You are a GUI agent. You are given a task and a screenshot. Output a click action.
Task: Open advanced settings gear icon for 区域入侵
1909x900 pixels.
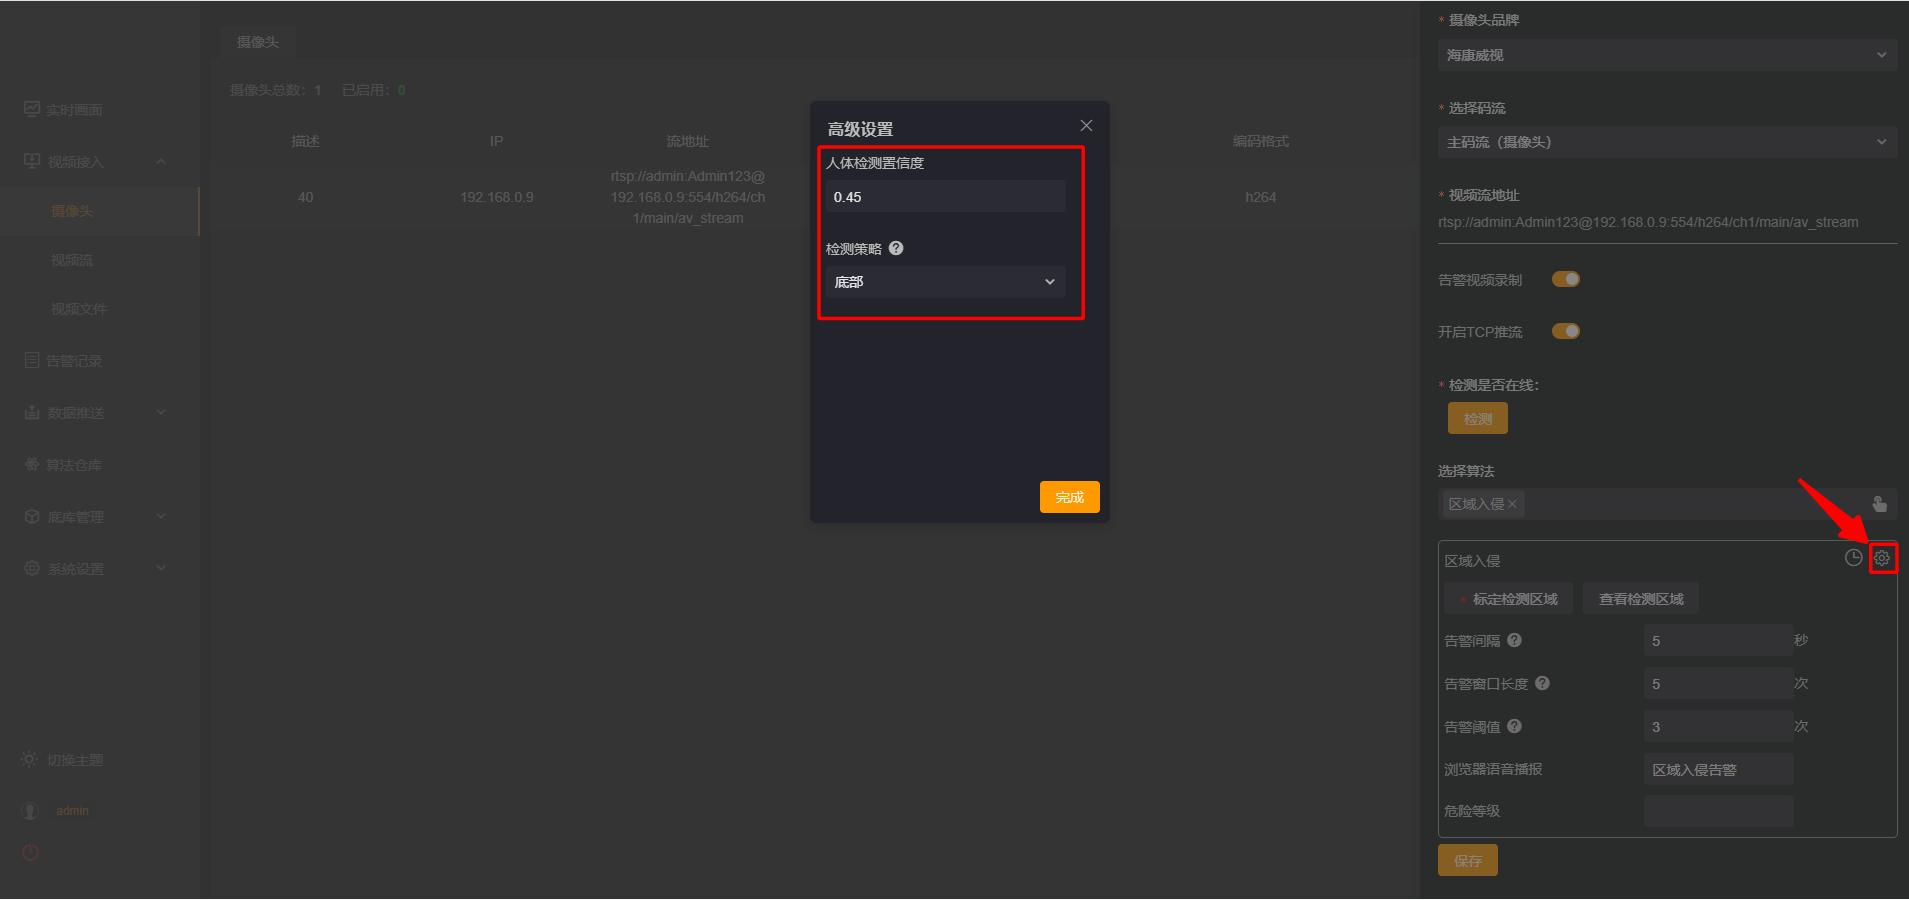coord(1882,558)
